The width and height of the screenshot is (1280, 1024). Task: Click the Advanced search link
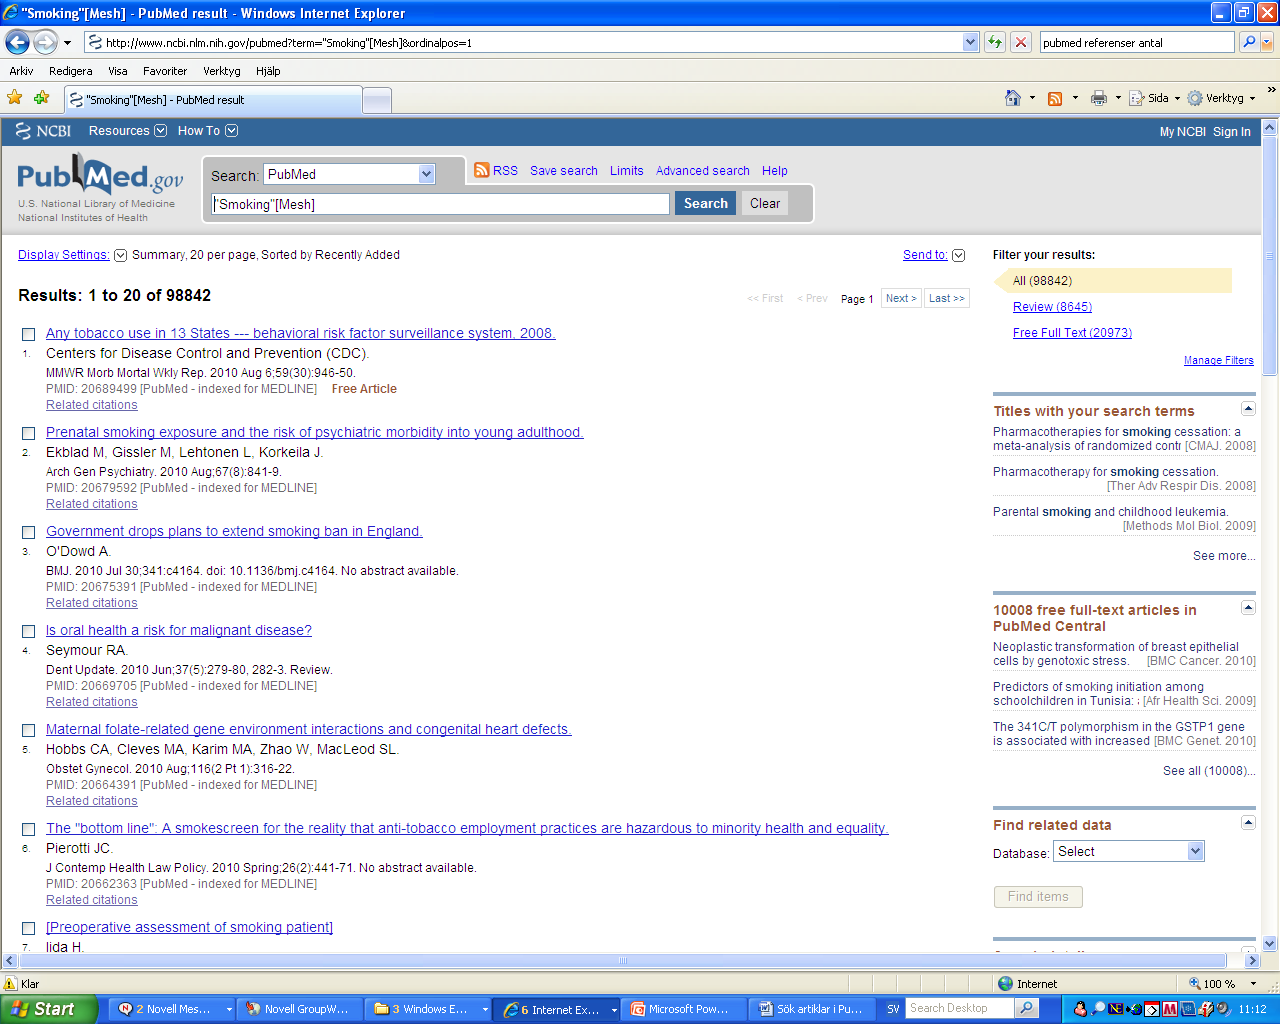(703, 171)
